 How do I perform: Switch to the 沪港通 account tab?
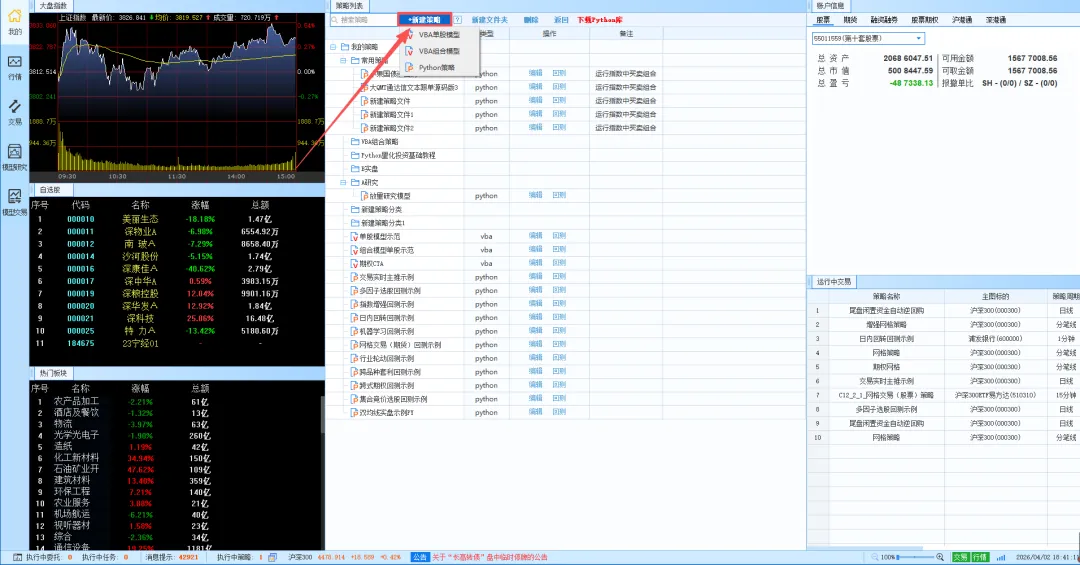click(x=962, y=20)
